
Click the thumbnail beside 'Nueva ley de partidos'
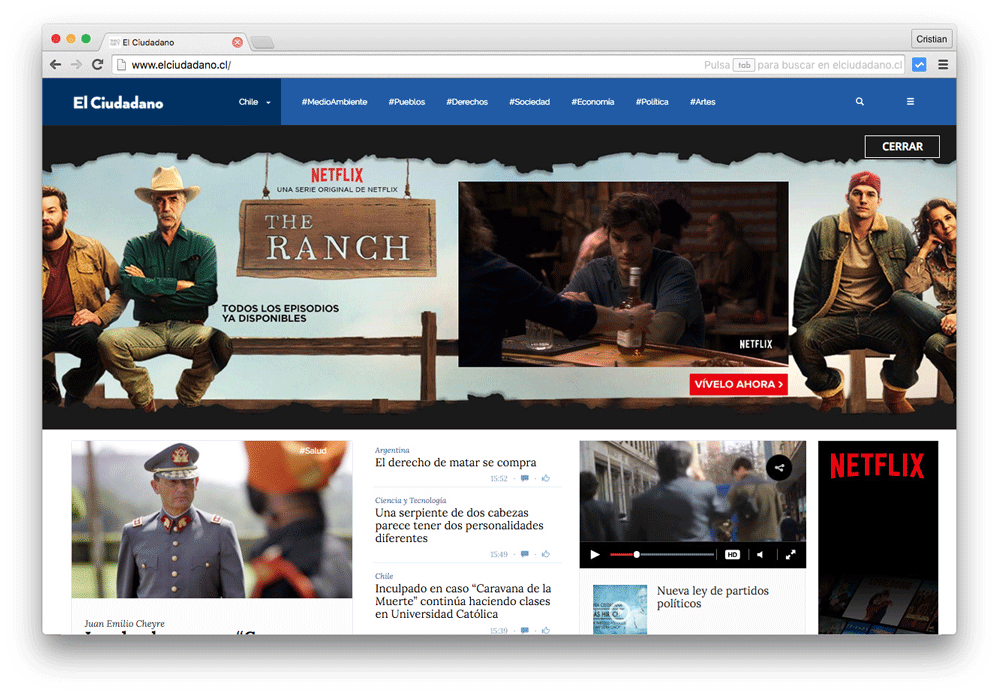(620, 609)
